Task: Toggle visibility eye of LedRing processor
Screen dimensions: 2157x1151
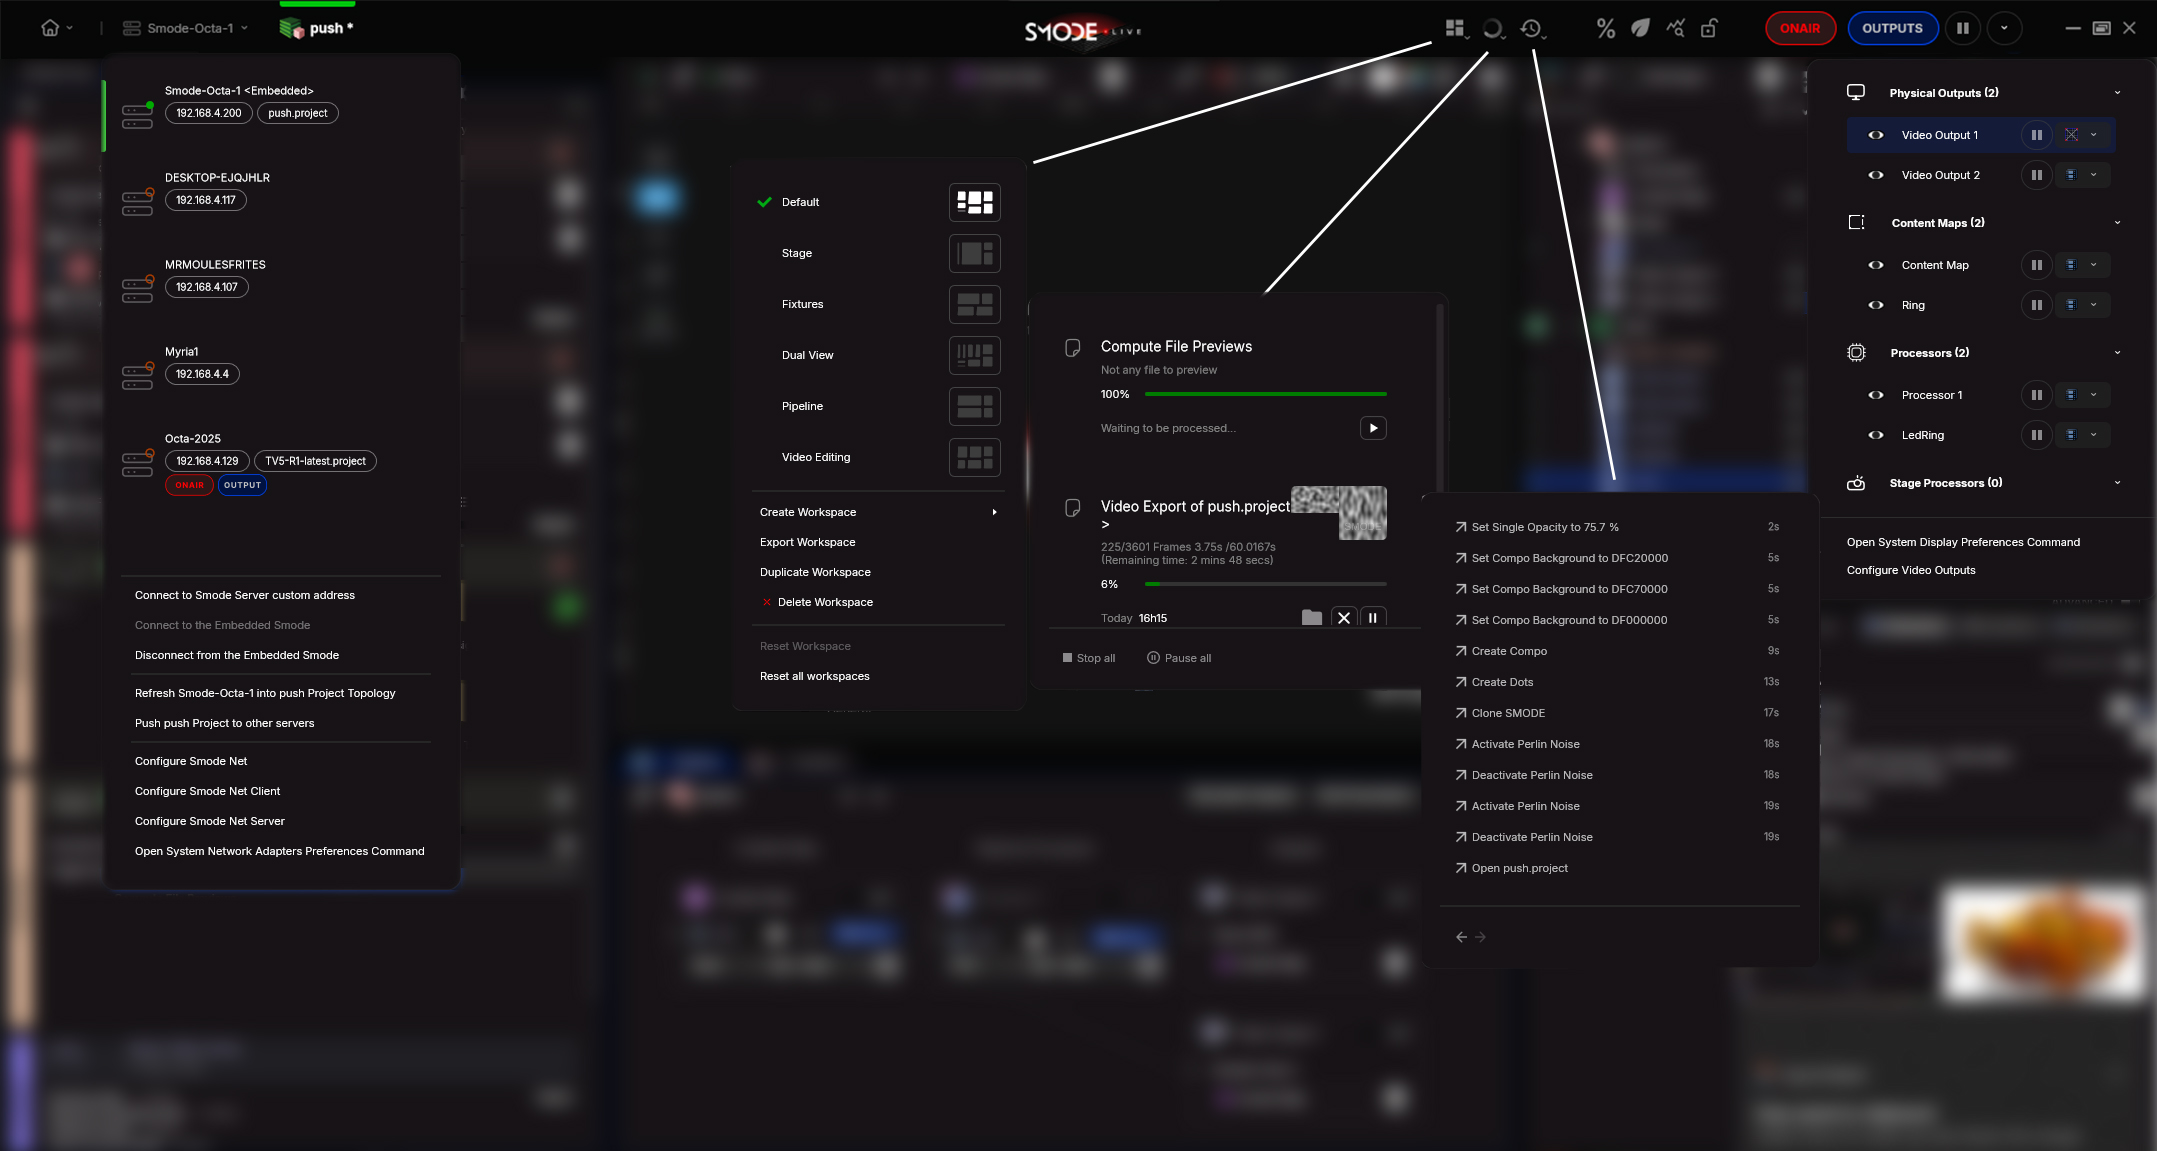Action: tap(1876, 435)
